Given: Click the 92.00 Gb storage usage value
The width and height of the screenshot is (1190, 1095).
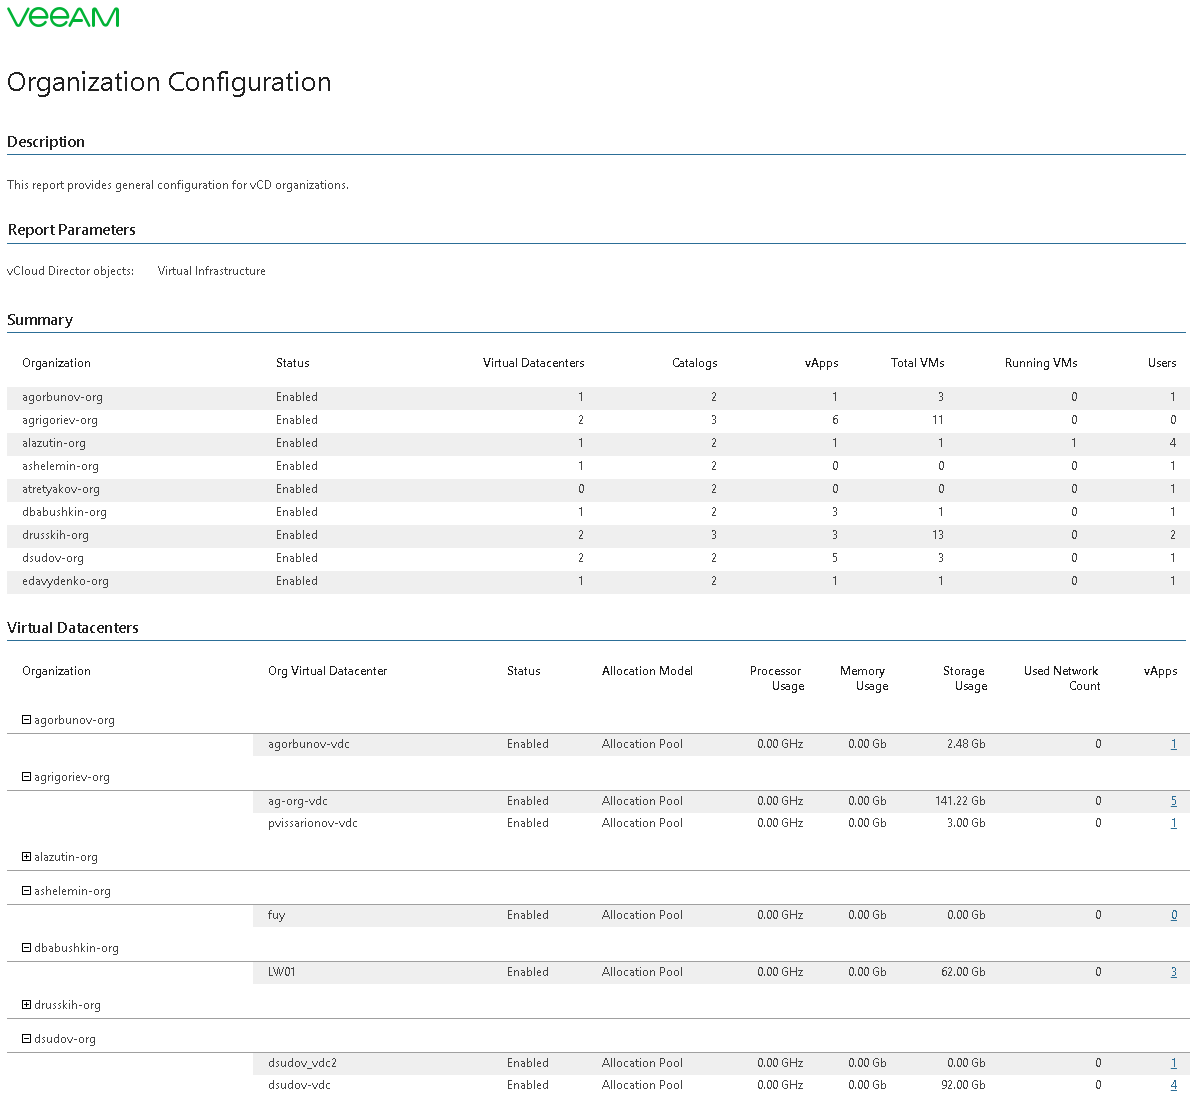Looking at the screenshot, I should 963,1085.
